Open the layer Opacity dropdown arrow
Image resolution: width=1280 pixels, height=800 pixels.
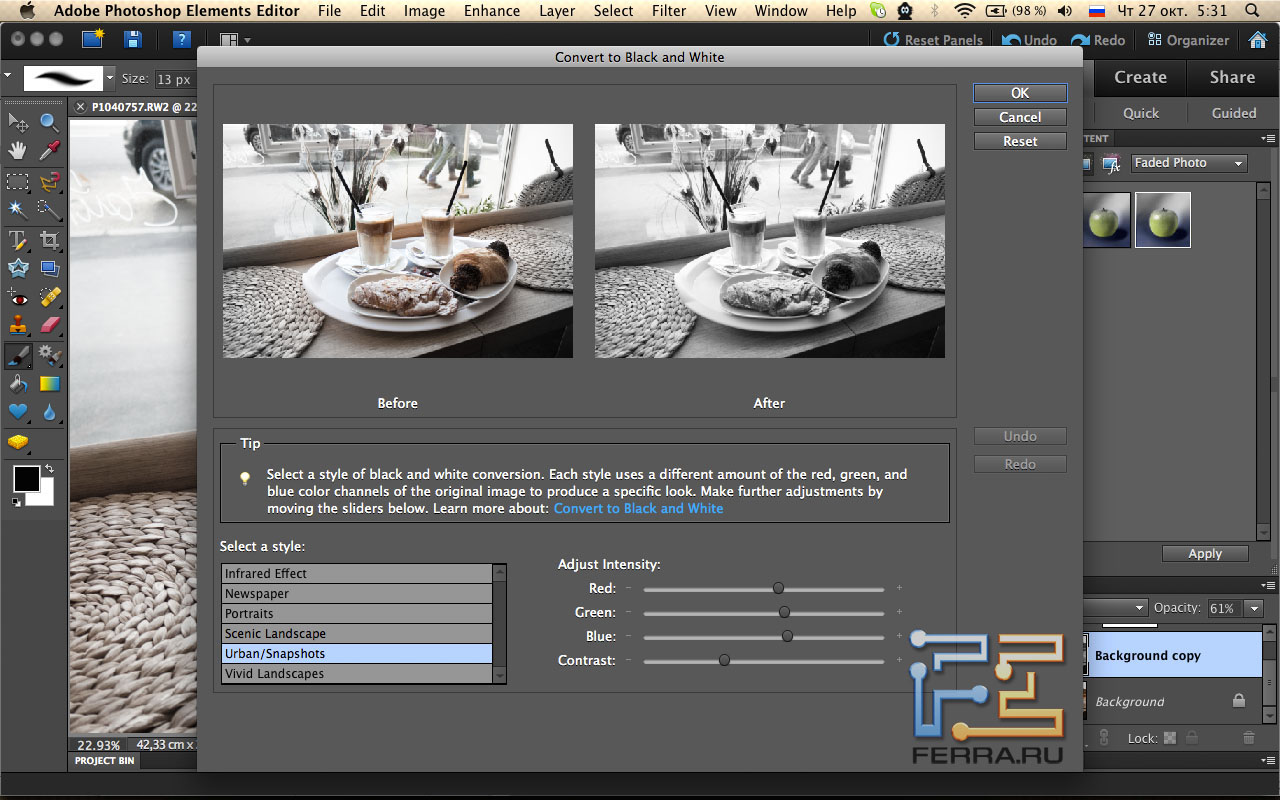pyautogui.click(x=1254, y=608)
